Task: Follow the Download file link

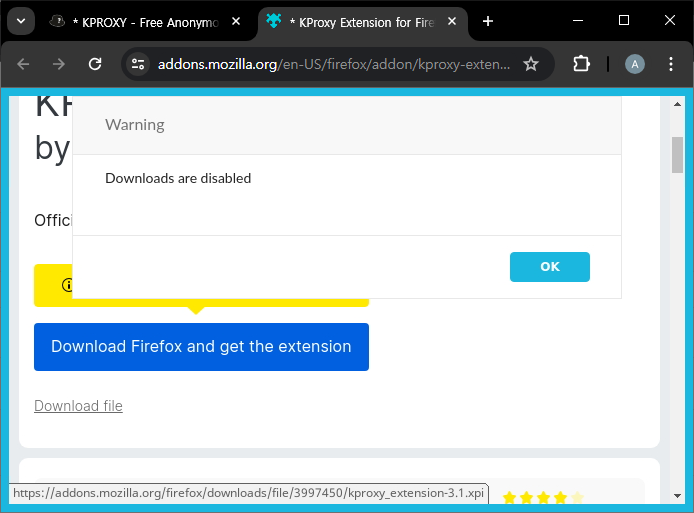Action: click(78, 406)
